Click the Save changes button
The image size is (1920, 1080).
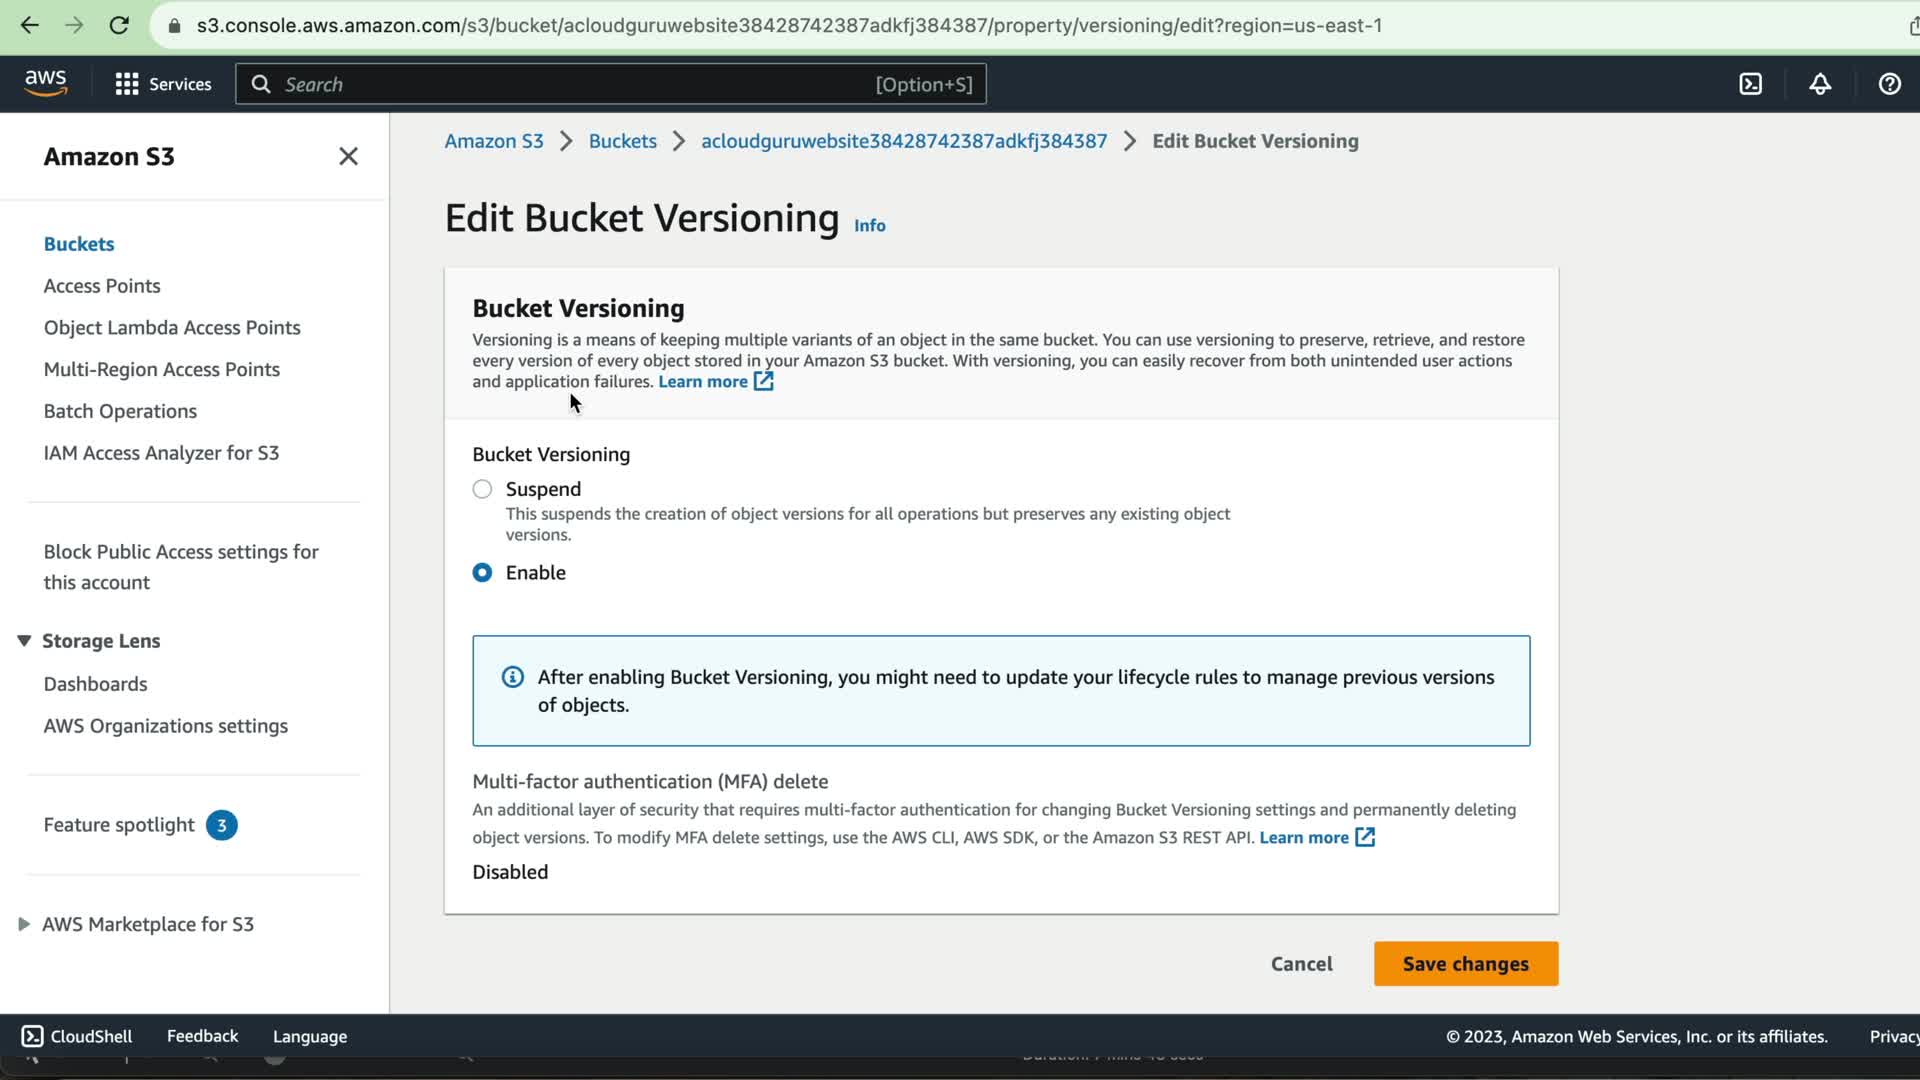tap(1465, 963)
